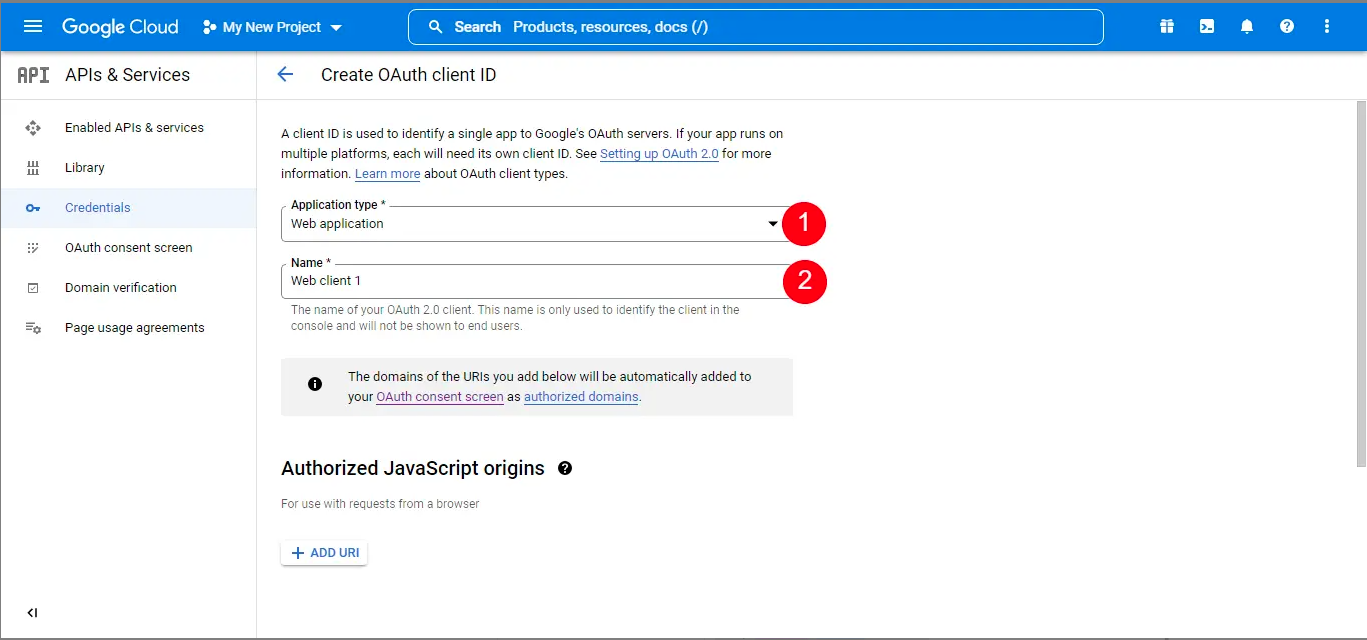The width and height of the screenshot is (1367, 640).
Task: Open the three-dot options menu
Action: (x=1326, y=26)
